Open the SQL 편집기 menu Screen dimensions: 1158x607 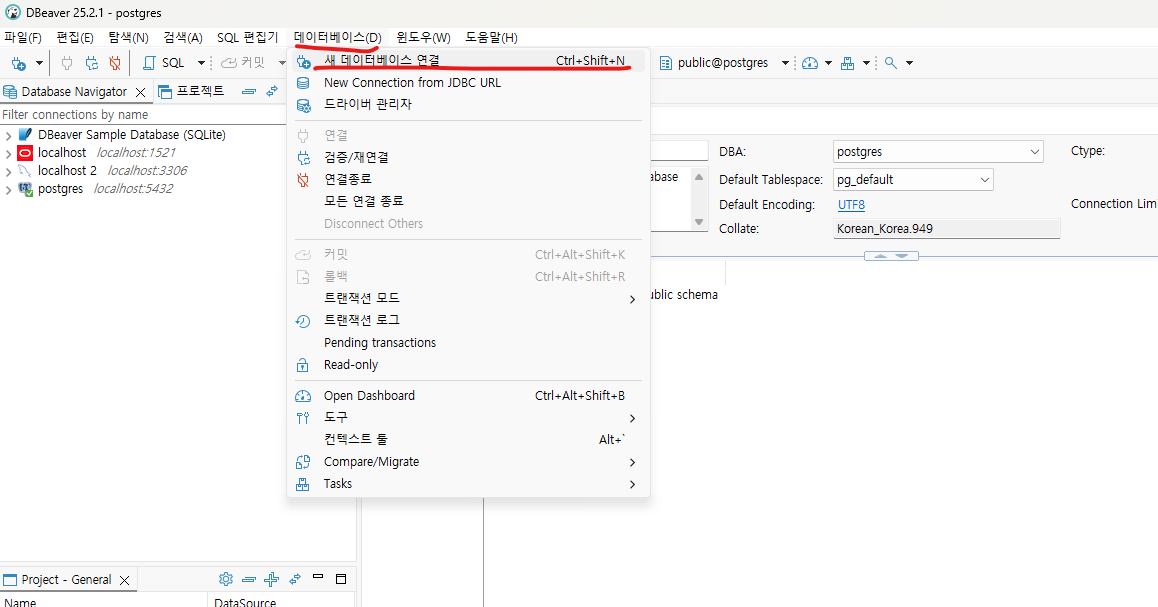(x=247, y=38)
